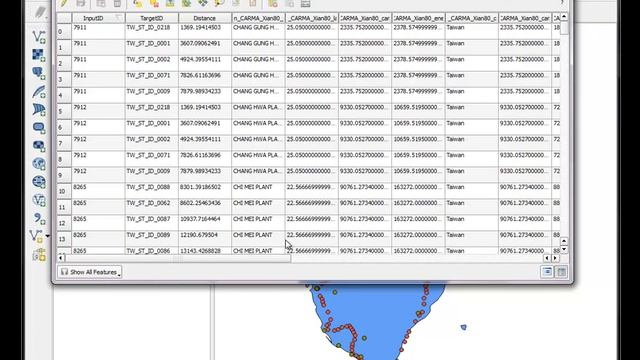This screenshot has width=640, height=360.
Task: Click Distance cell 7826.61163696 in row 3
Action: (x=204, y=79)
